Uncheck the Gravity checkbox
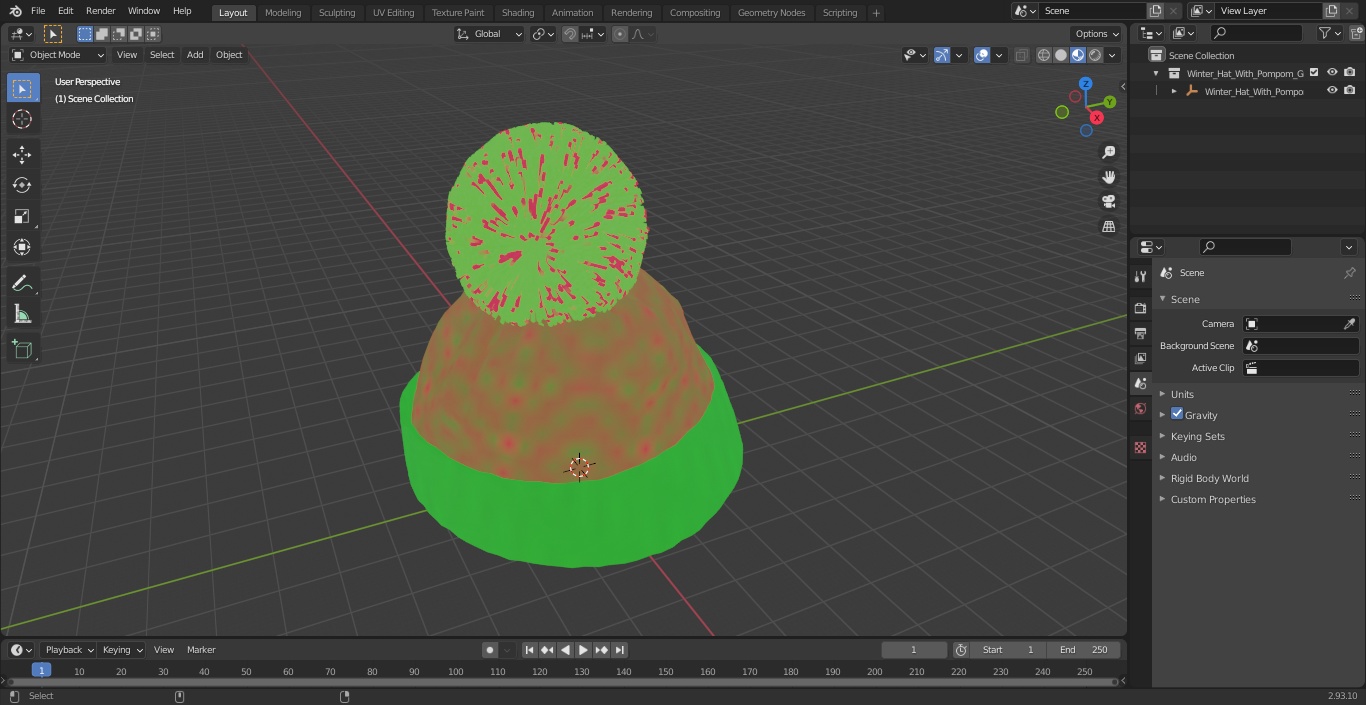 pyautogui.click(x=1177, y=414)
